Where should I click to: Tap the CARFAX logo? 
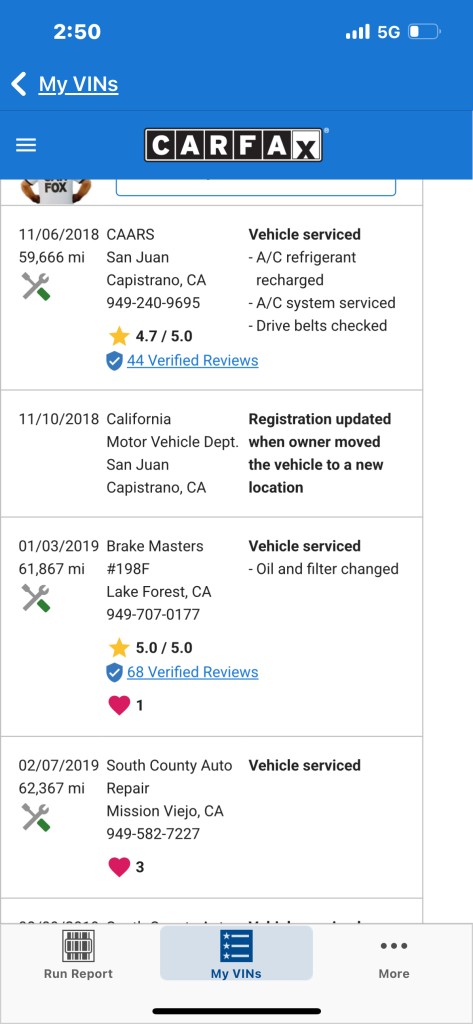point(233,144)
